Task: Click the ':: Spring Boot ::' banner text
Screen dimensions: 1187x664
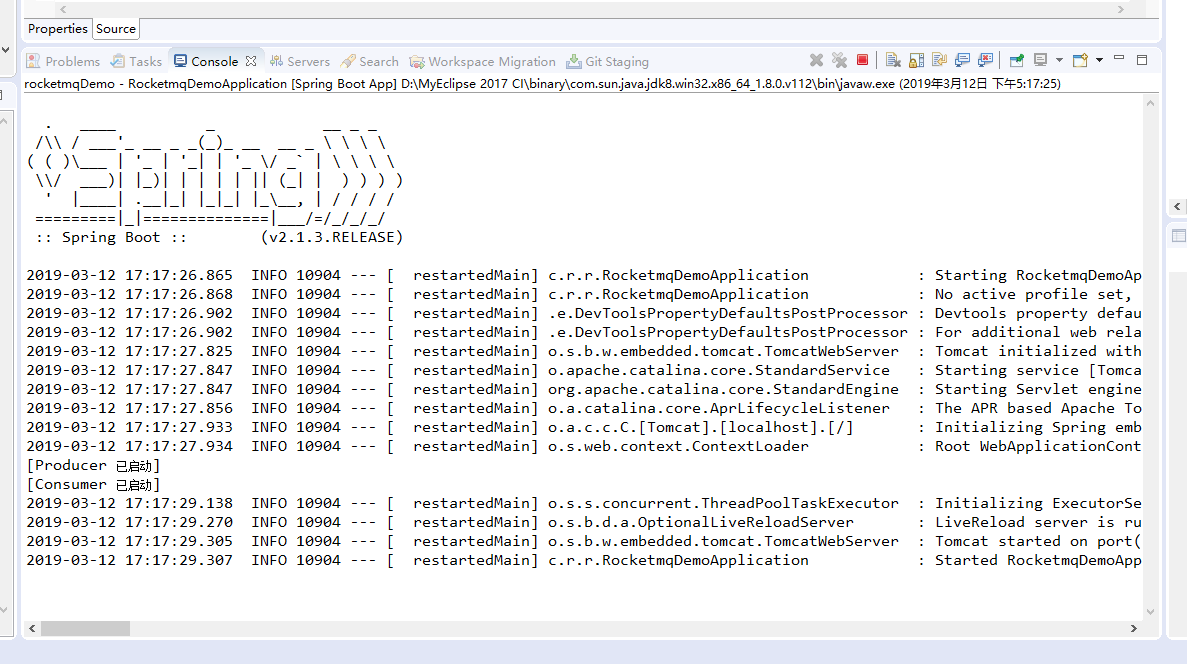Action: point(111,238)
